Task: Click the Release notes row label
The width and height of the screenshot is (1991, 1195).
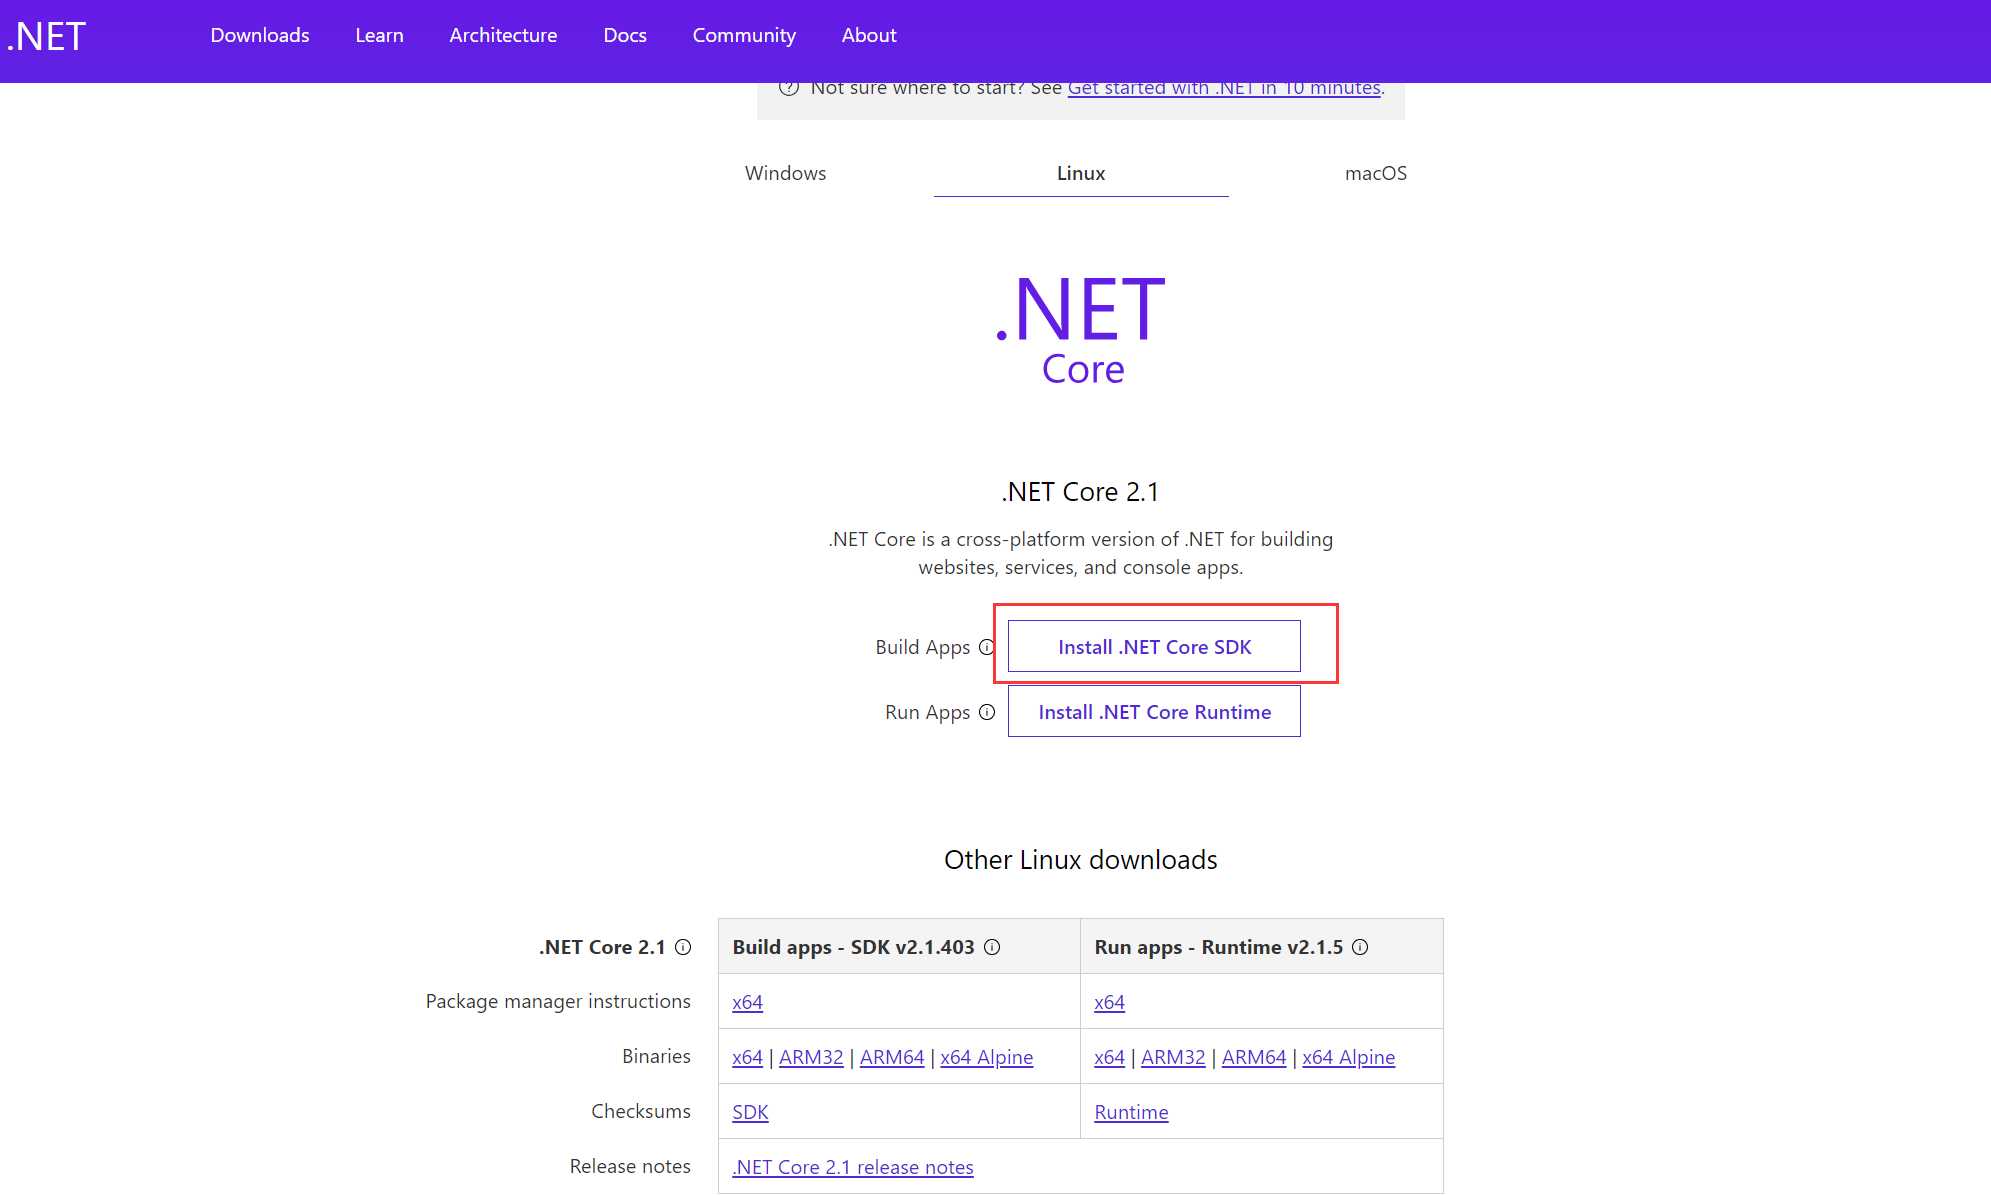Action: 630,1166
